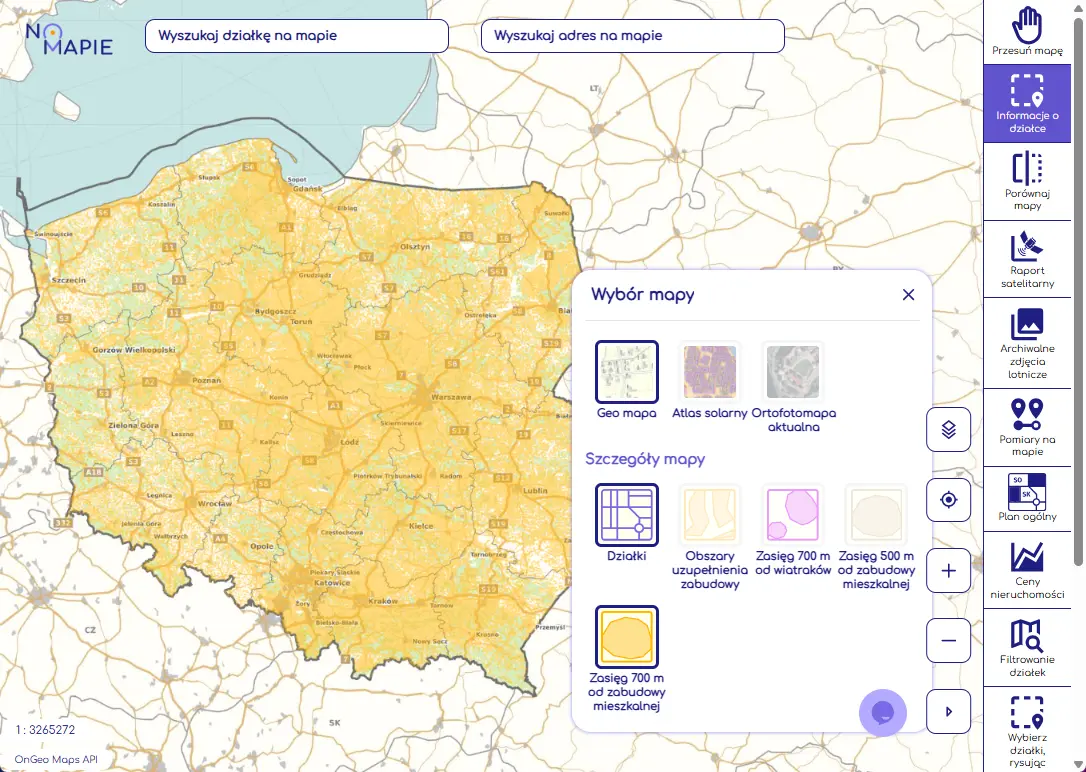Click the Wyszukaj działkę na mapie field
Screen dimensions: 1086x772
coord(295,35)
